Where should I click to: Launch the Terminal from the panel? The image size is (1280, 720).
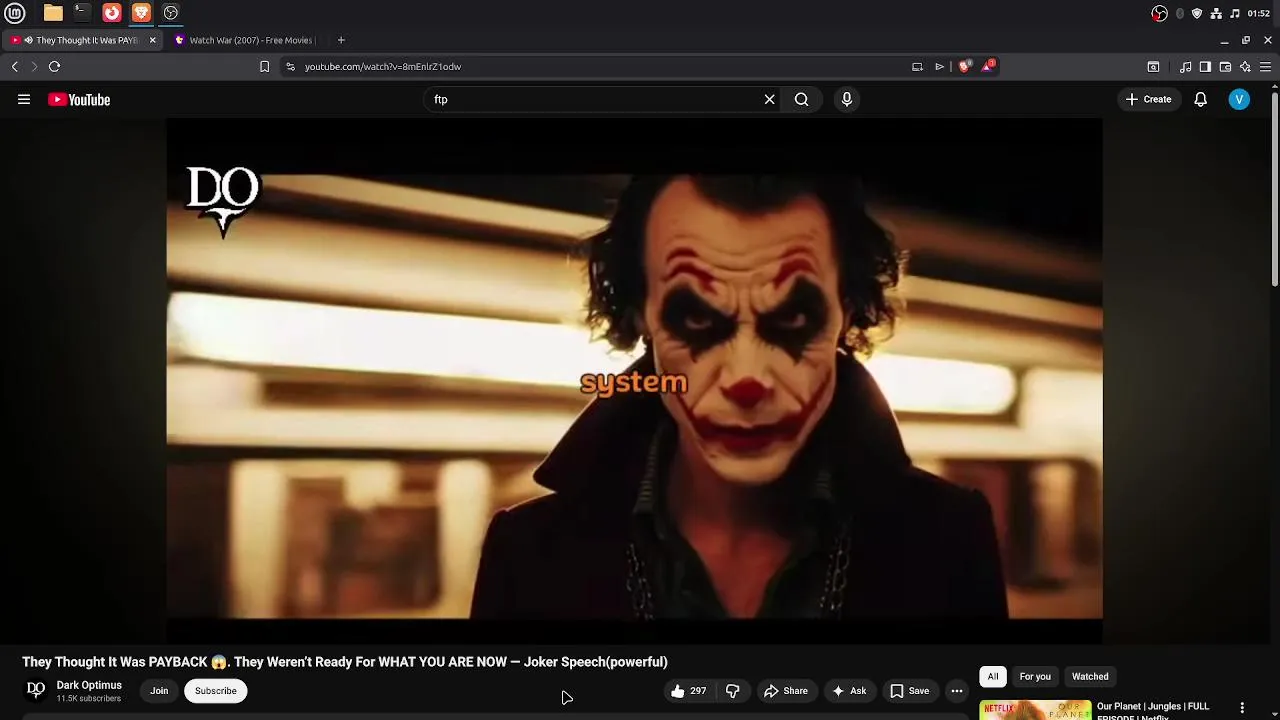coord(82,13)
